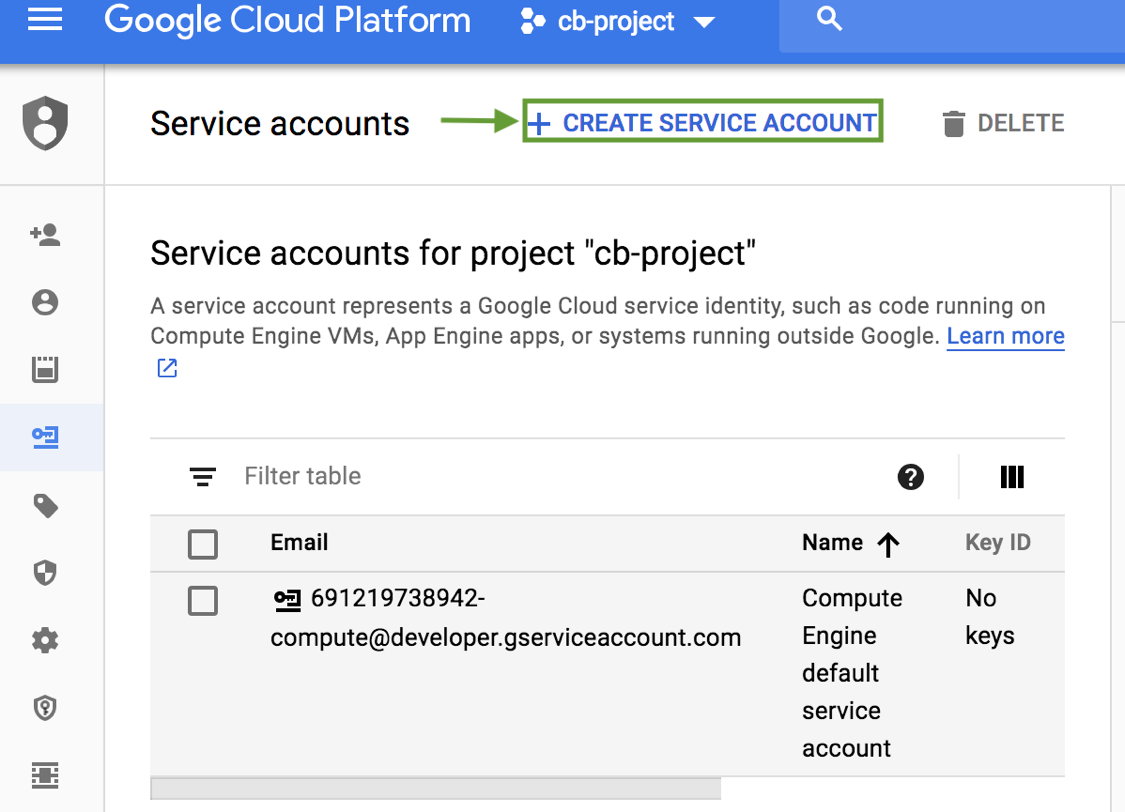1125x812 pixels.
Task: Sort by the Name column header
Action: [832, 542]
